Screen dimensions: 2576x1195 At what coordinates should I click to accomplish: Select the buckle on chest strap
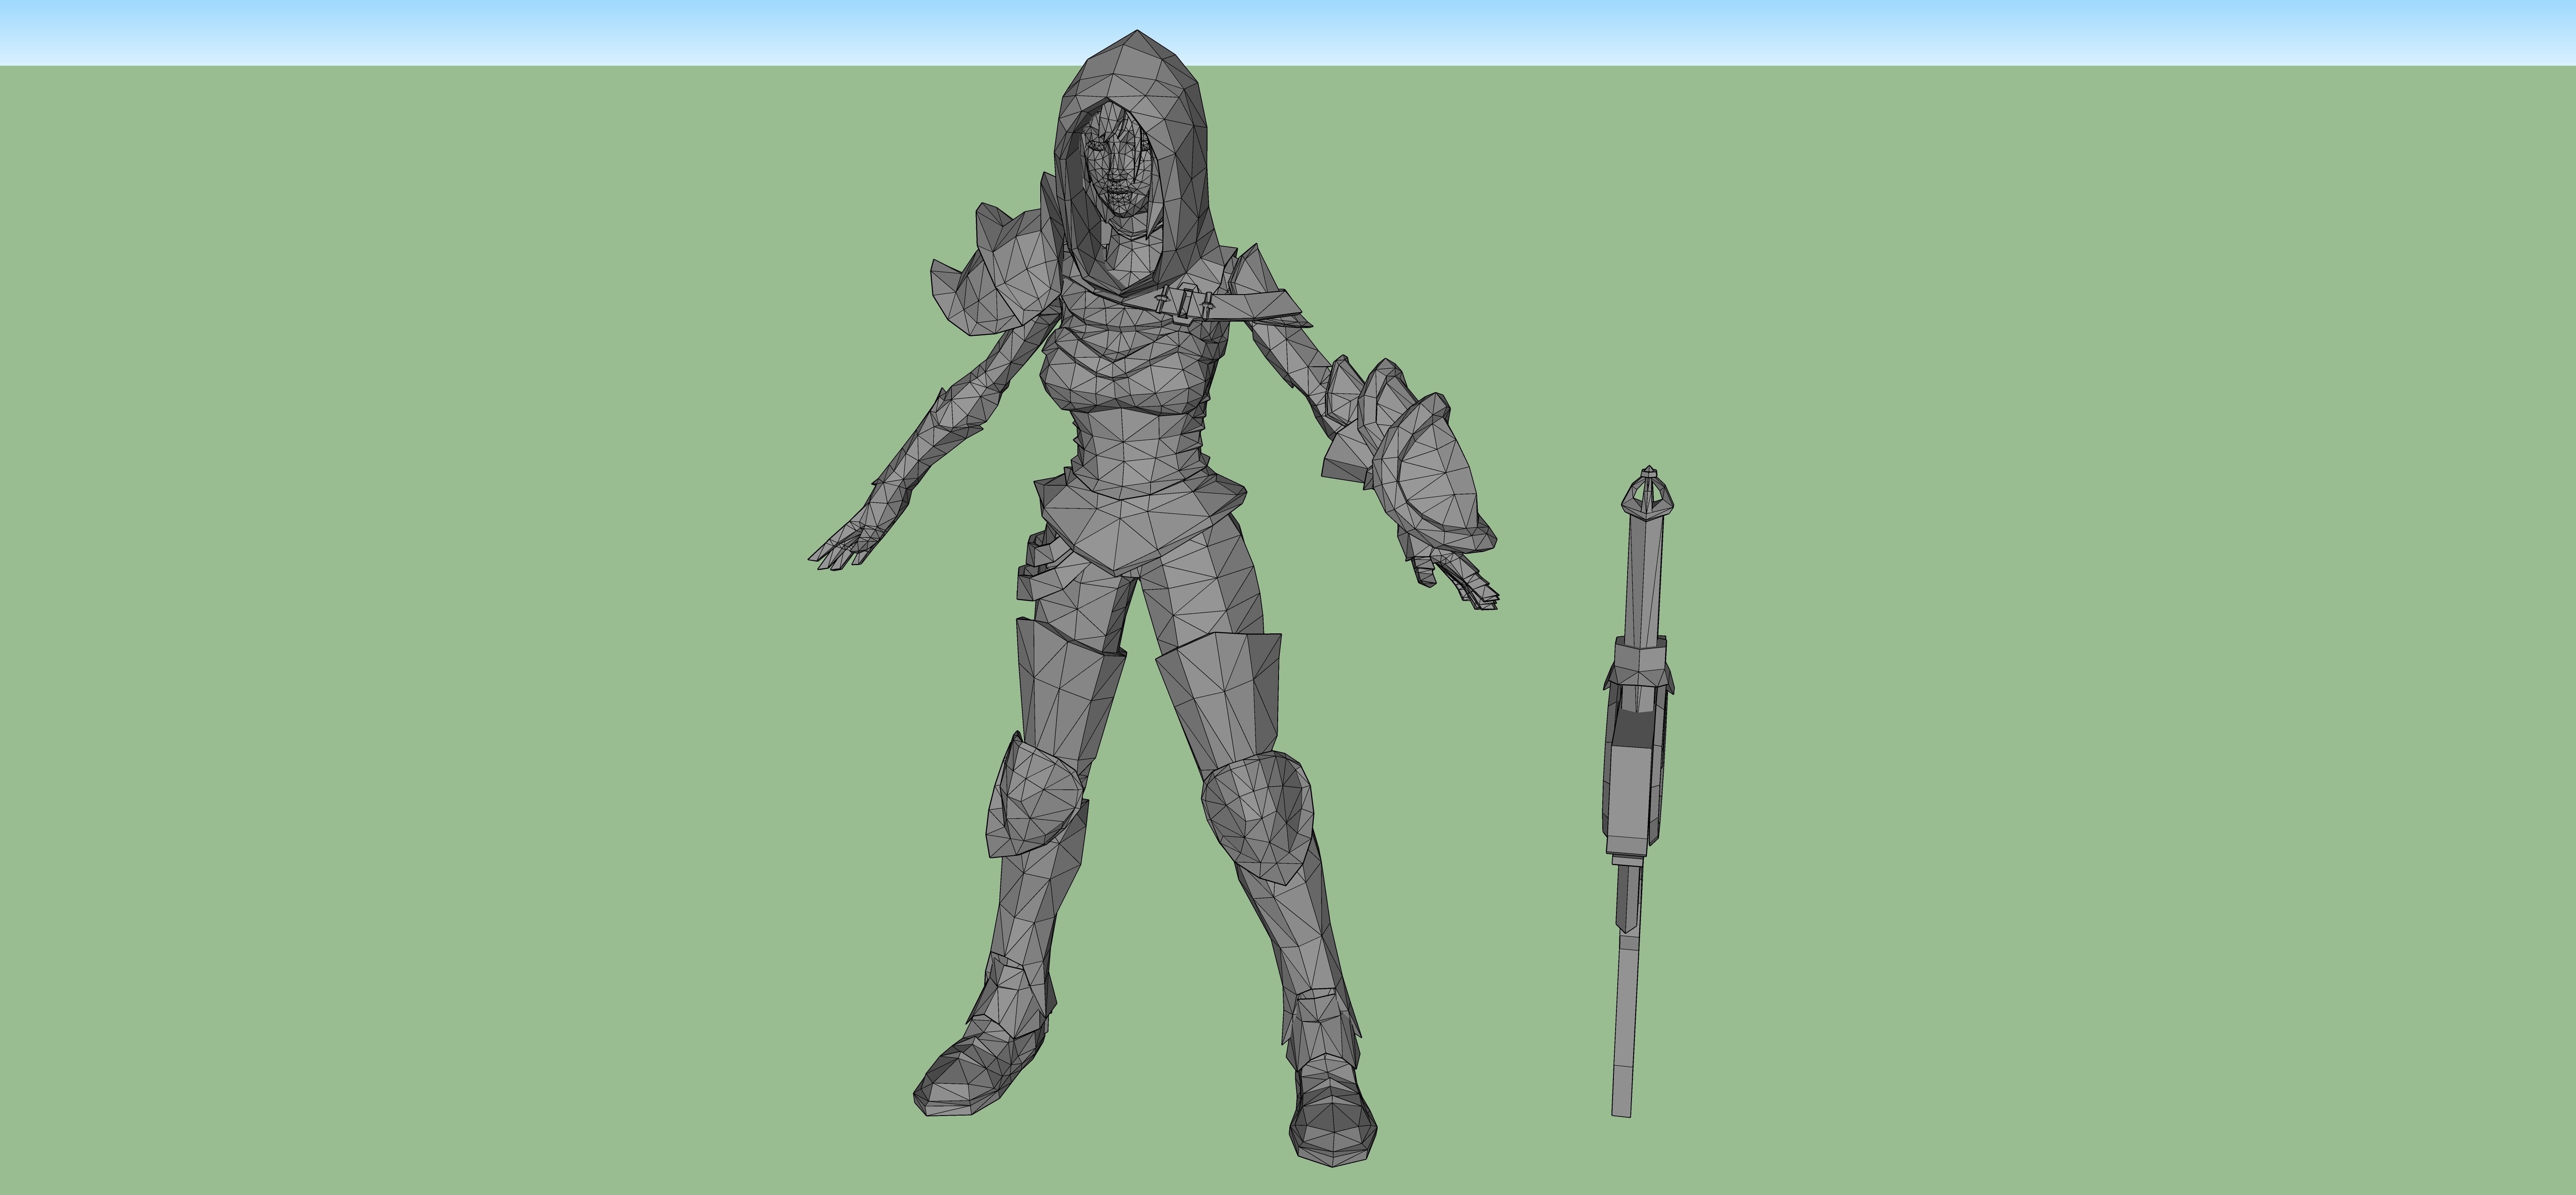[x=1186, y=303]
